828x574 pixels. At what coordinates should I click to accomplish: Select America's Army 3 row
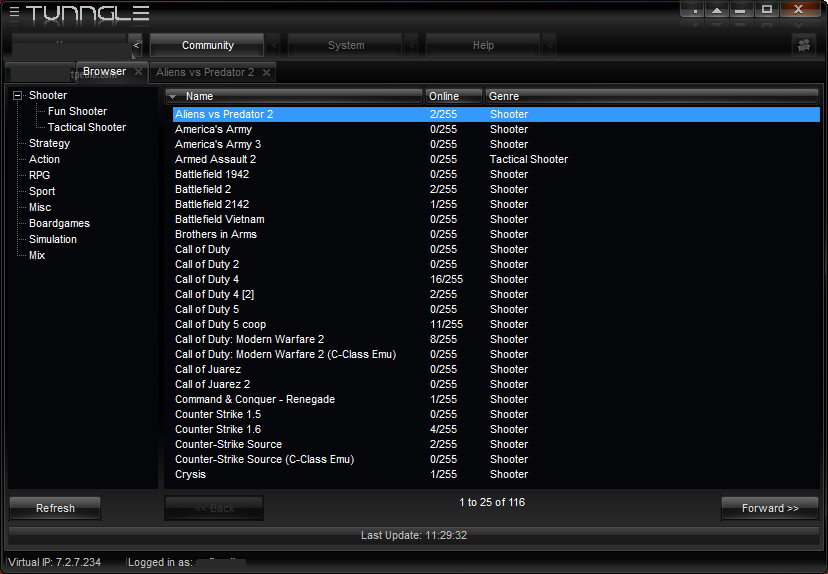click(x=496, y=144)
